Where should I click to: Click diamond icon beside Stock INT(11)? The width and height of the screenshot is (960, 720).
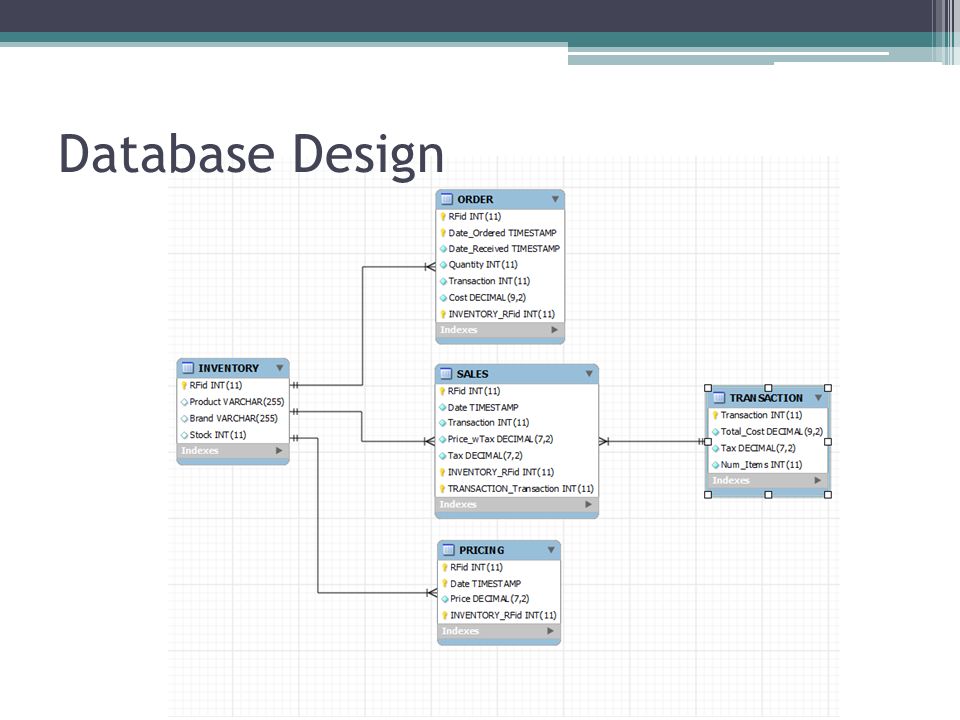tap(184, 435)
